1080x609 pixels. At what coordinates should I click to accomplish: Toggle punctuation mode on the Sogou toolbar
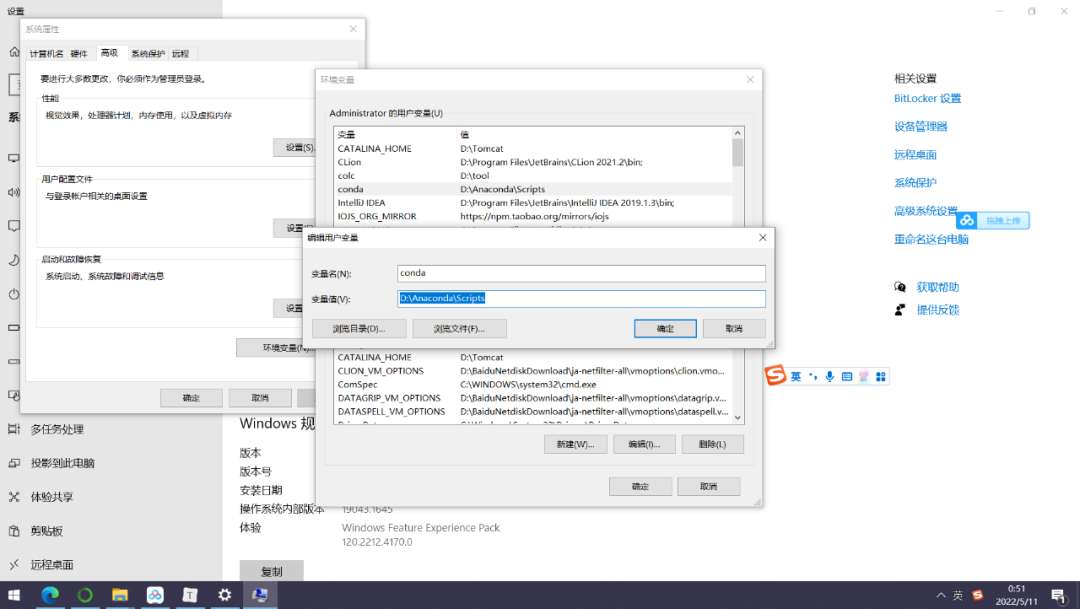tap(813, 377)
